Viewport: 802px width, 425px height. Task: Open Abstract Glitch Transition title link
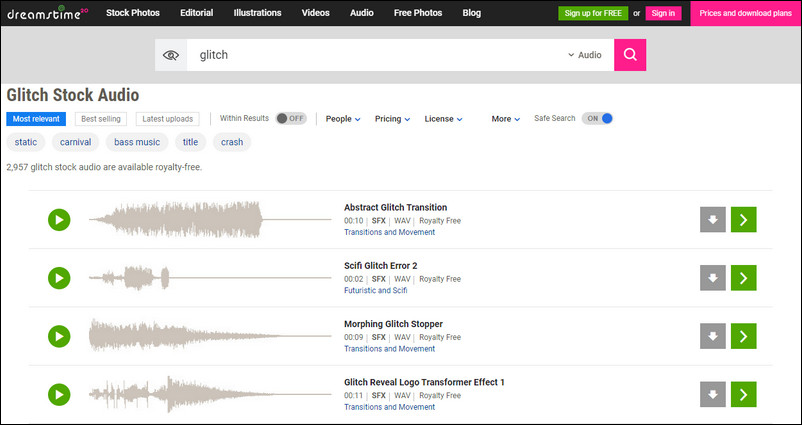395,208
